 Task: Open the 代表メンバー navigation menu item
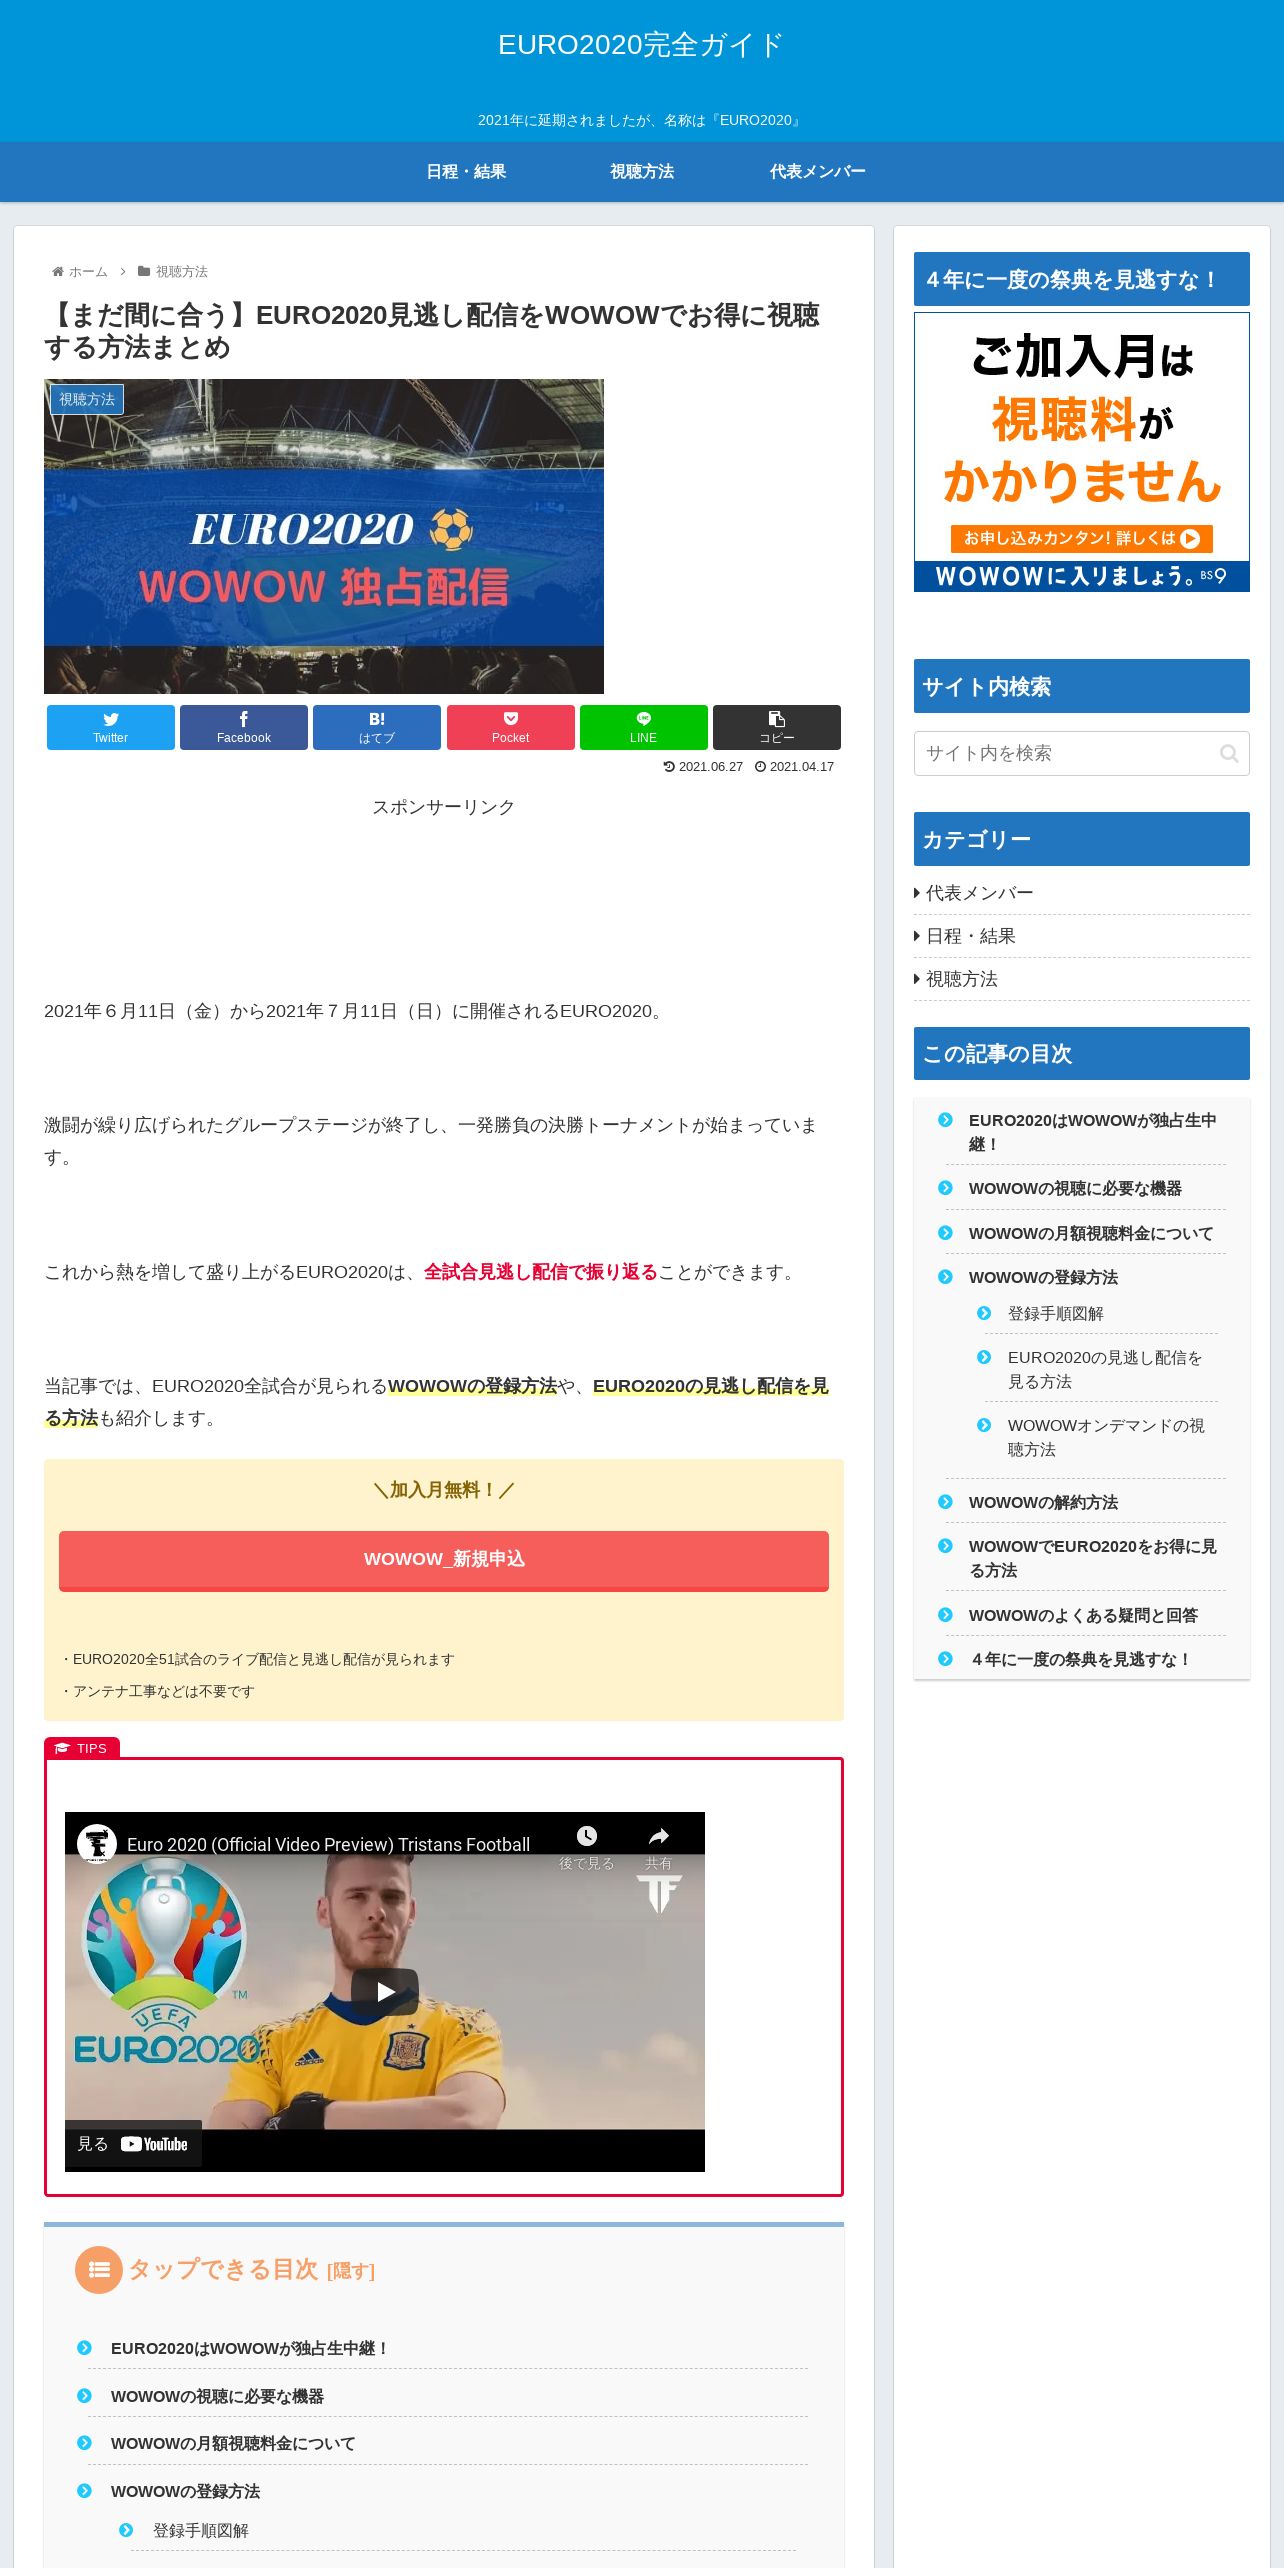[817, 172]
